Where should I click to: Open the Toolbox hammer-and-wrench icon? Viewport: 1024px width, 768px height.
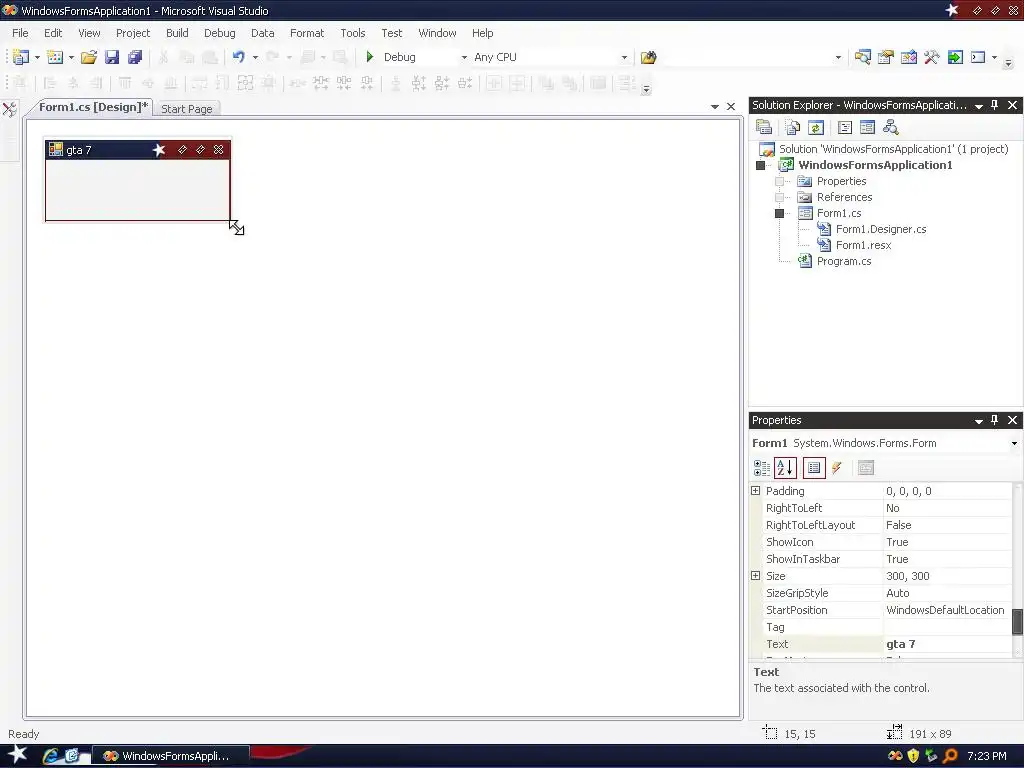click(931, 57)
